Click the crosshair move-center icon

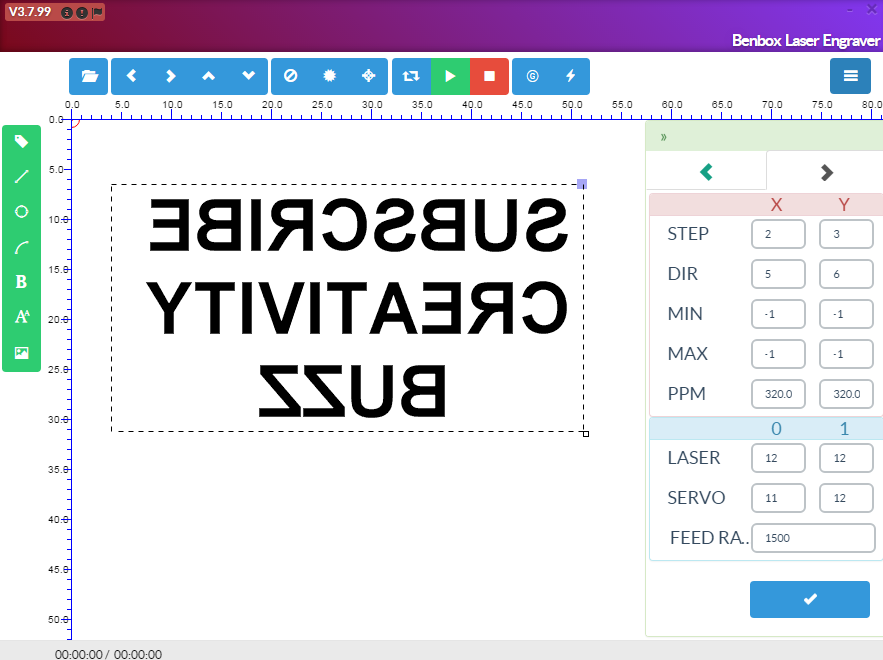pyautogui.click(x=368, y=76)
